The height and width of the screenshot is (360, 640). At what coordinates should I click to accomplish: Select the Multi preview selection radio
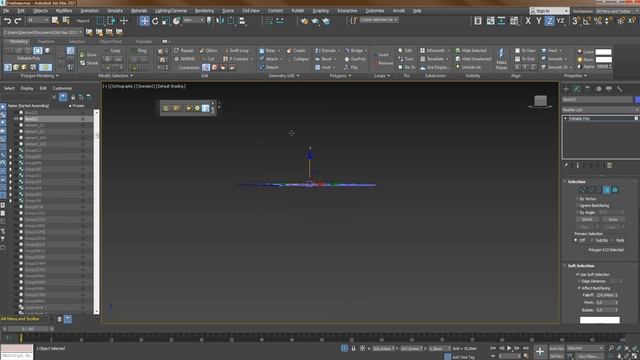pyautogui.click(x=613, y=240)
